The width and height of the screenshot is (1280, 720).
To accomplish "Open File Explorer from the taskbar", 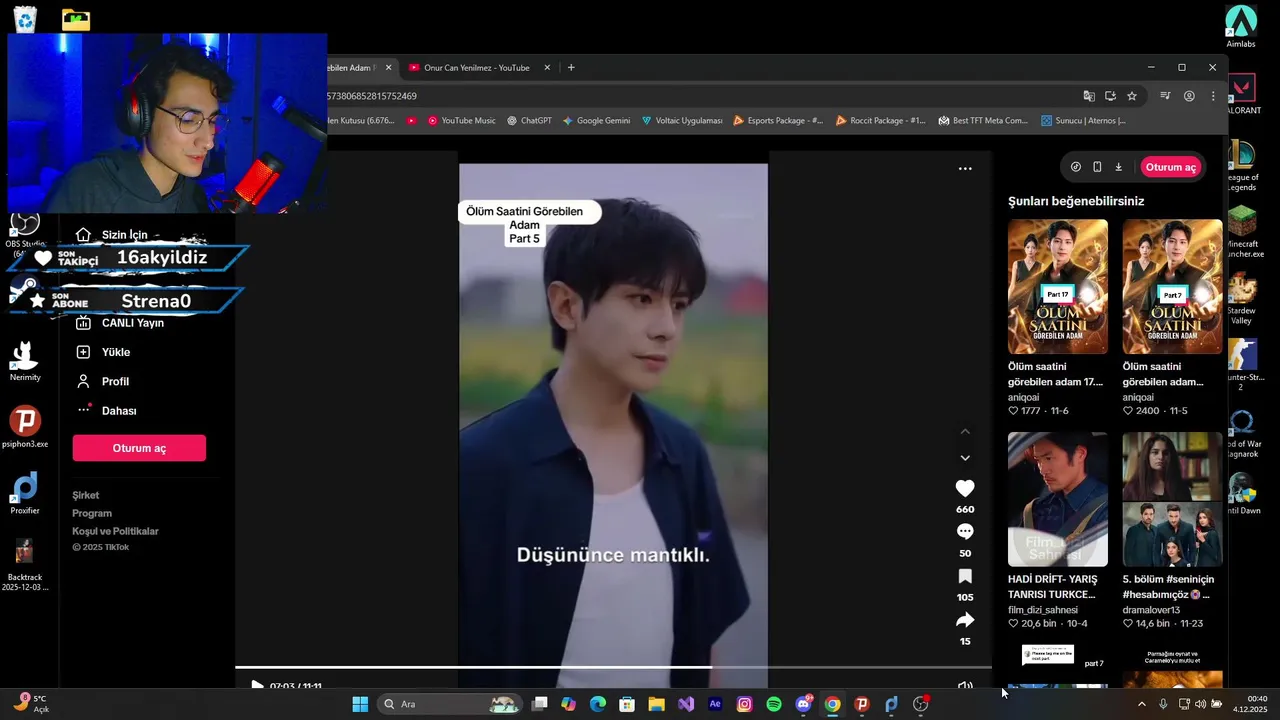I will pyautogui.click(x=656, y=704).
